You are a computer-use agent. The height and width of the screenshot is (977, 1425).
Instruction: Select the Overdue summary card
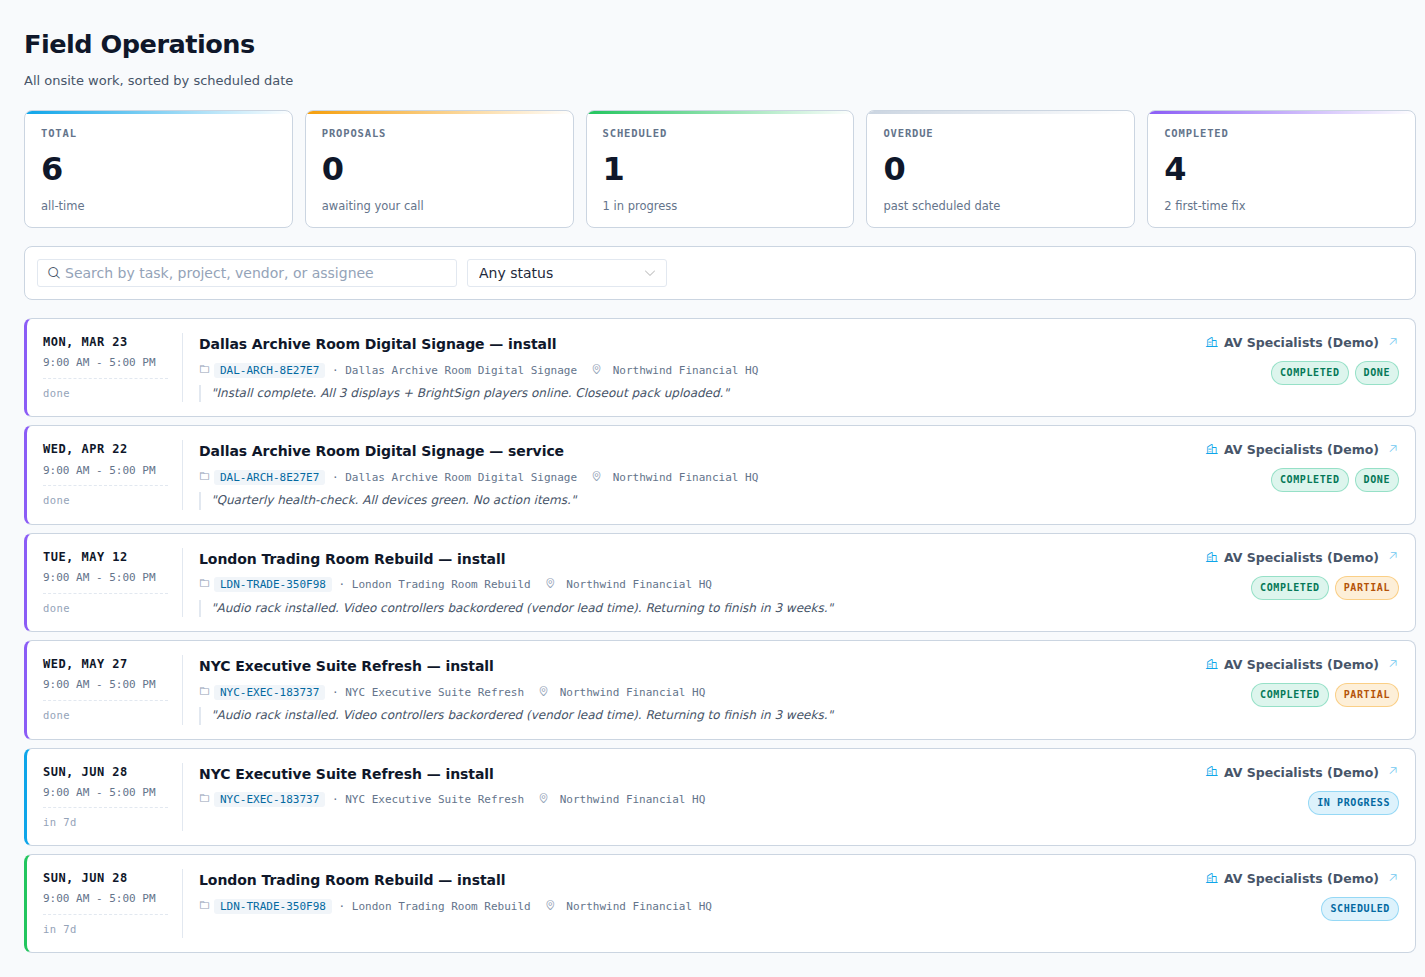1000,169
